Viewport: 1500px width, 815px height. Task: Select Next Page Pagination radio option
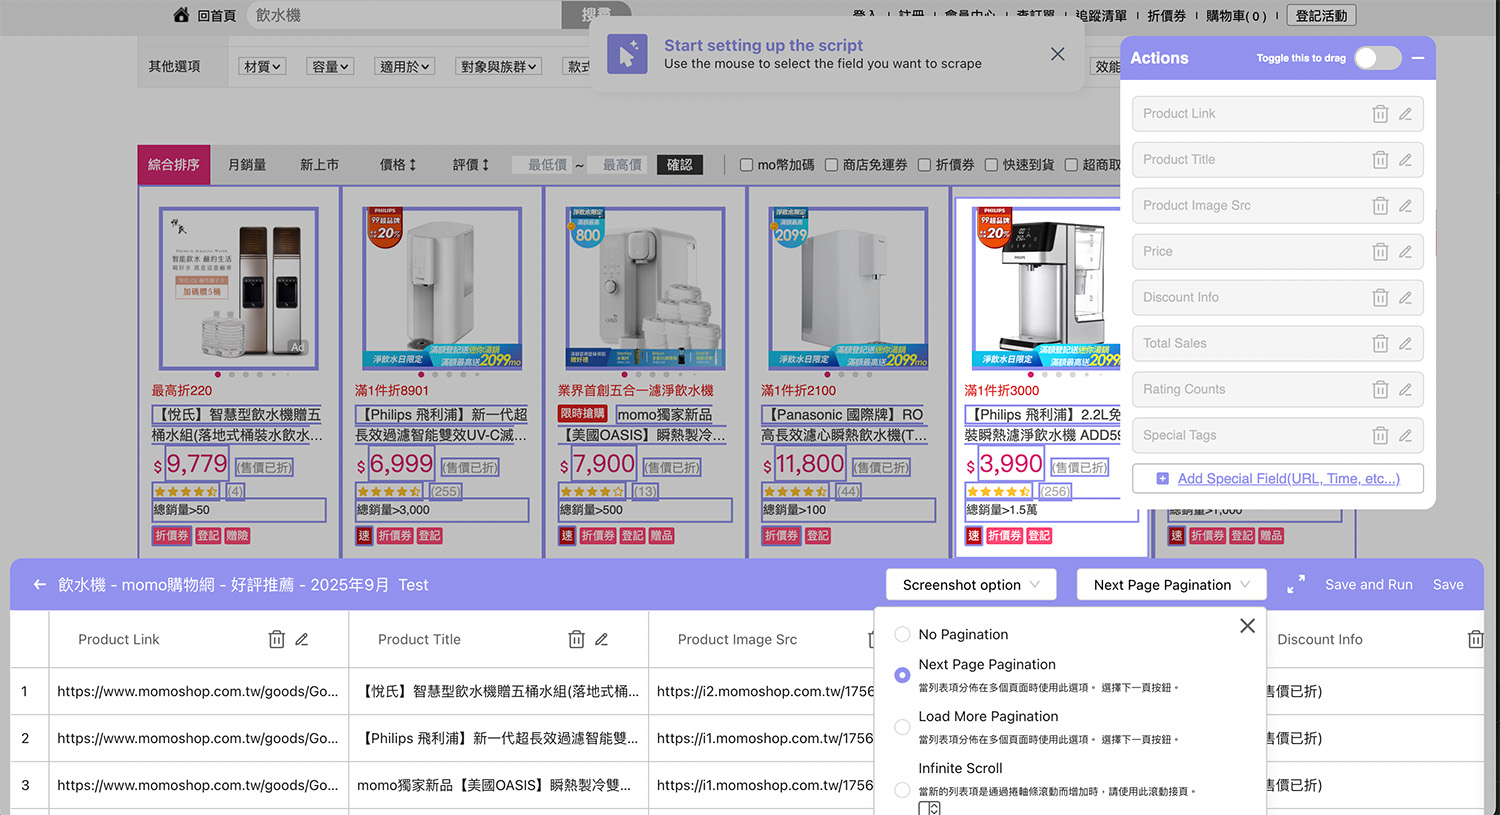pos(902,675)
